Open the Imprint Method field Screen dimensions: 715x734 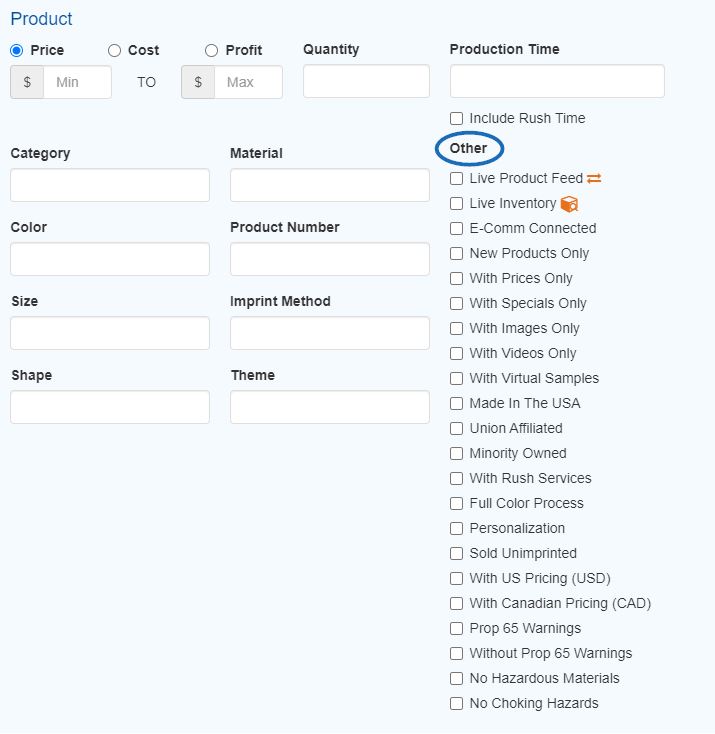pos(330,333)
